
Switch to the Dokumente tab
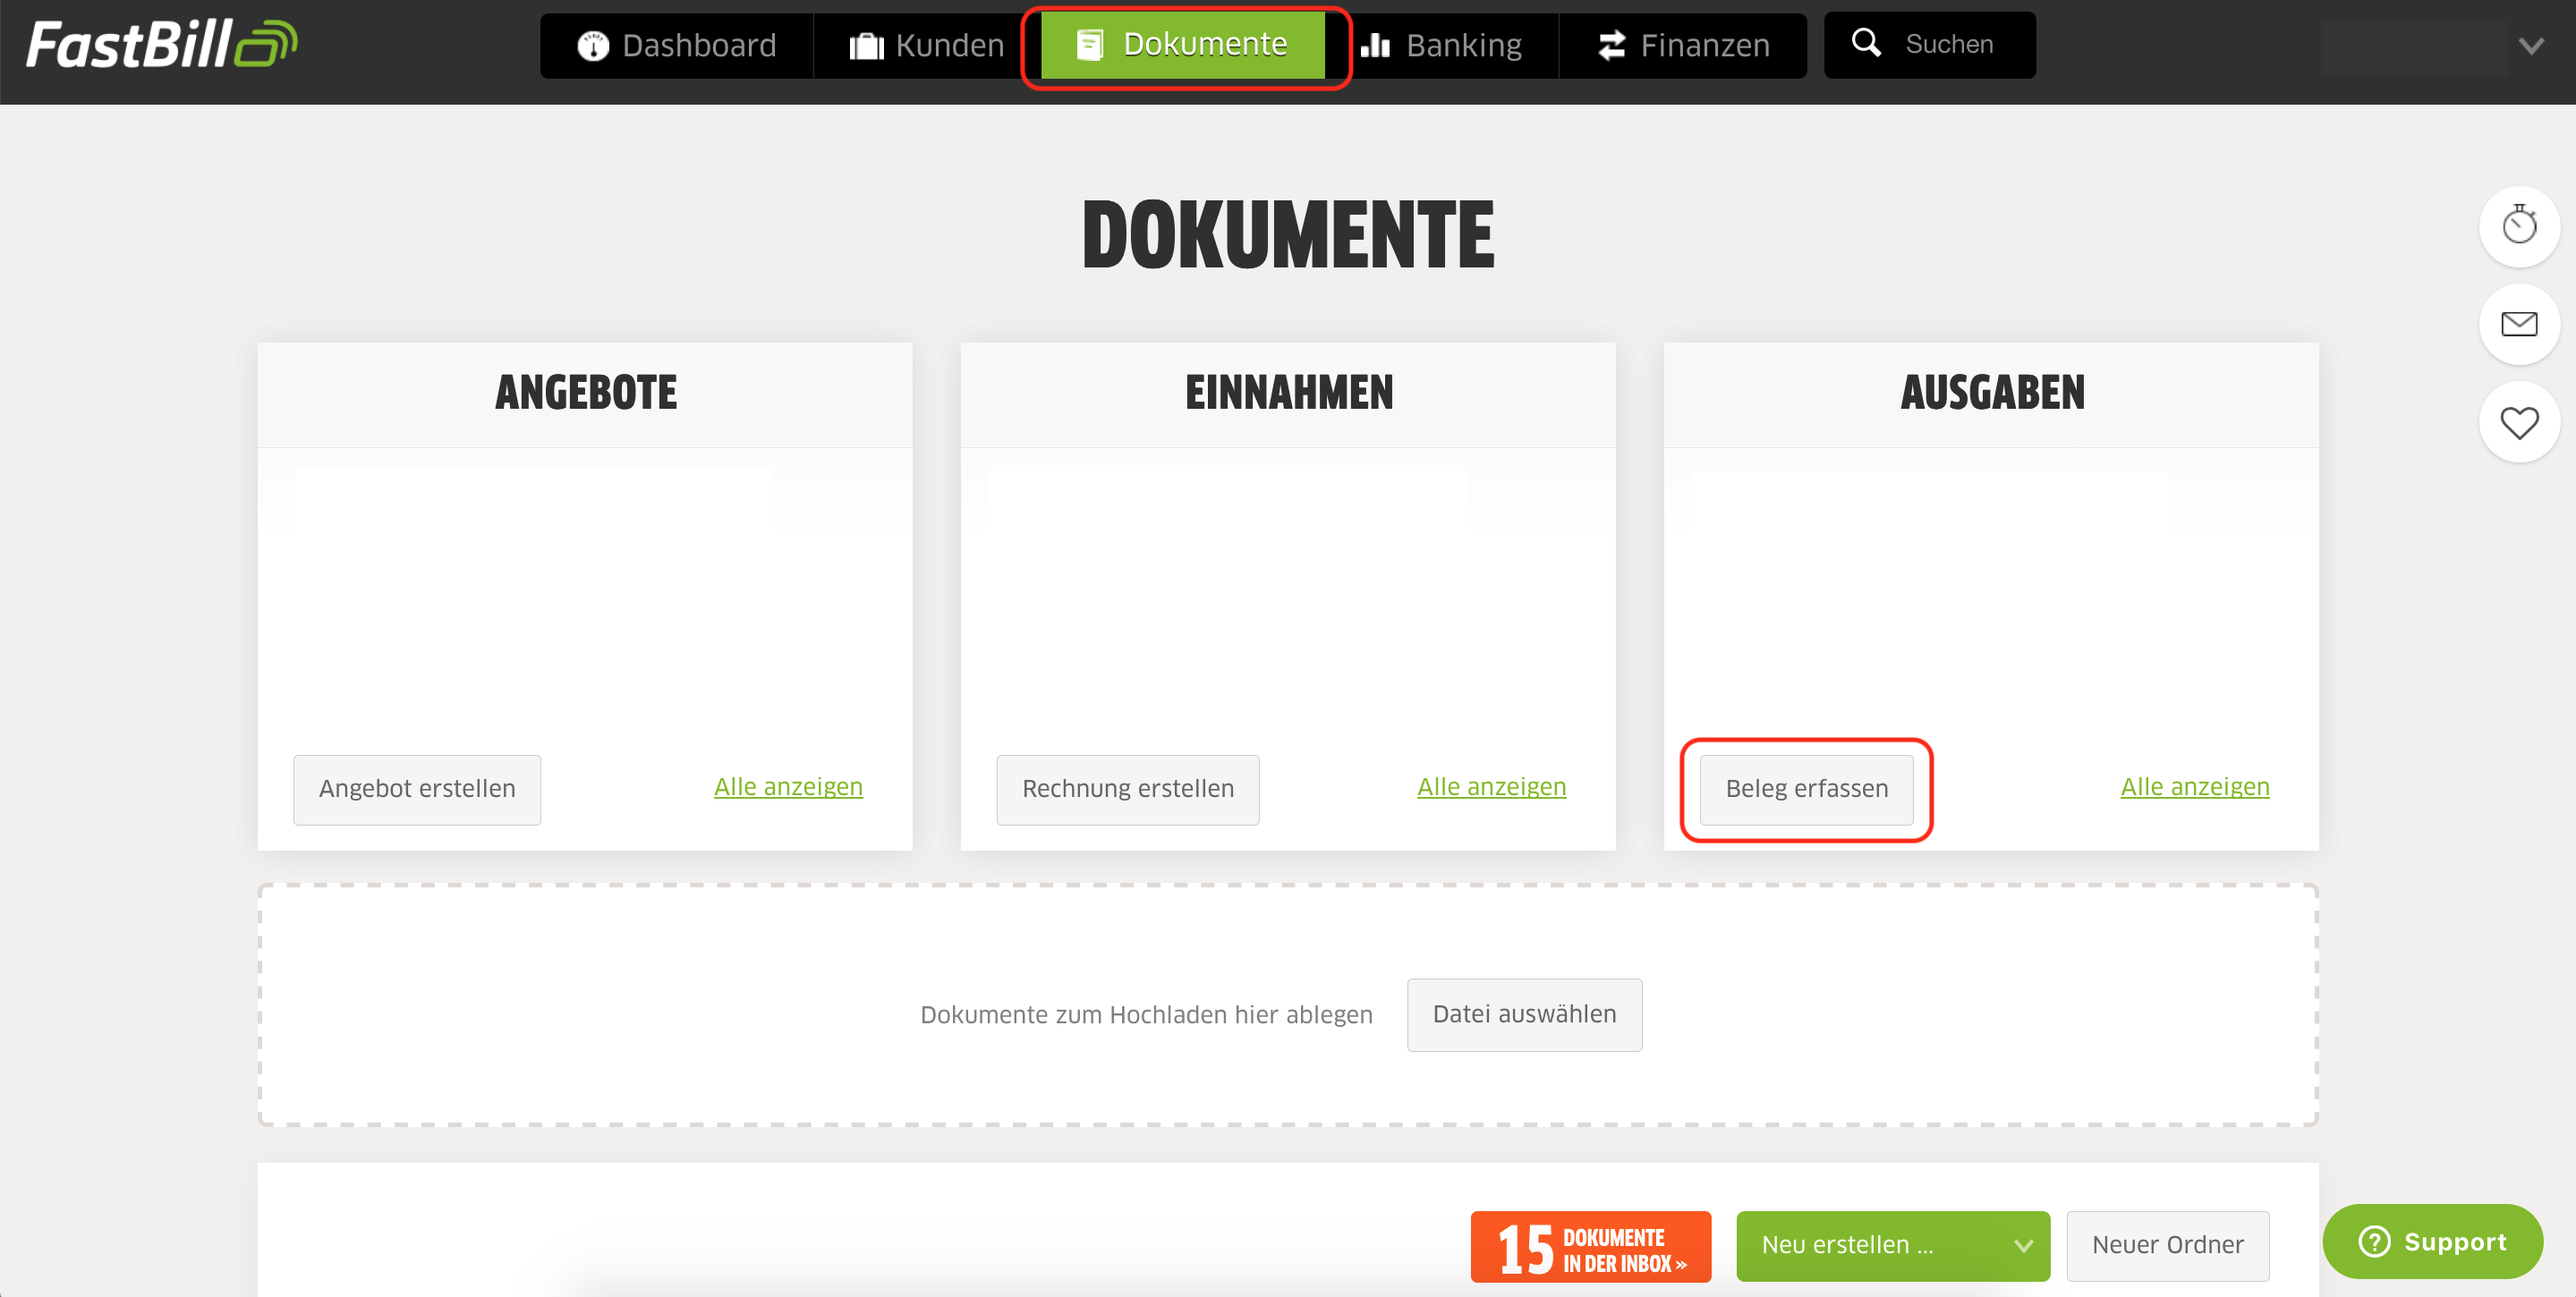click(x=1182, y=45)
